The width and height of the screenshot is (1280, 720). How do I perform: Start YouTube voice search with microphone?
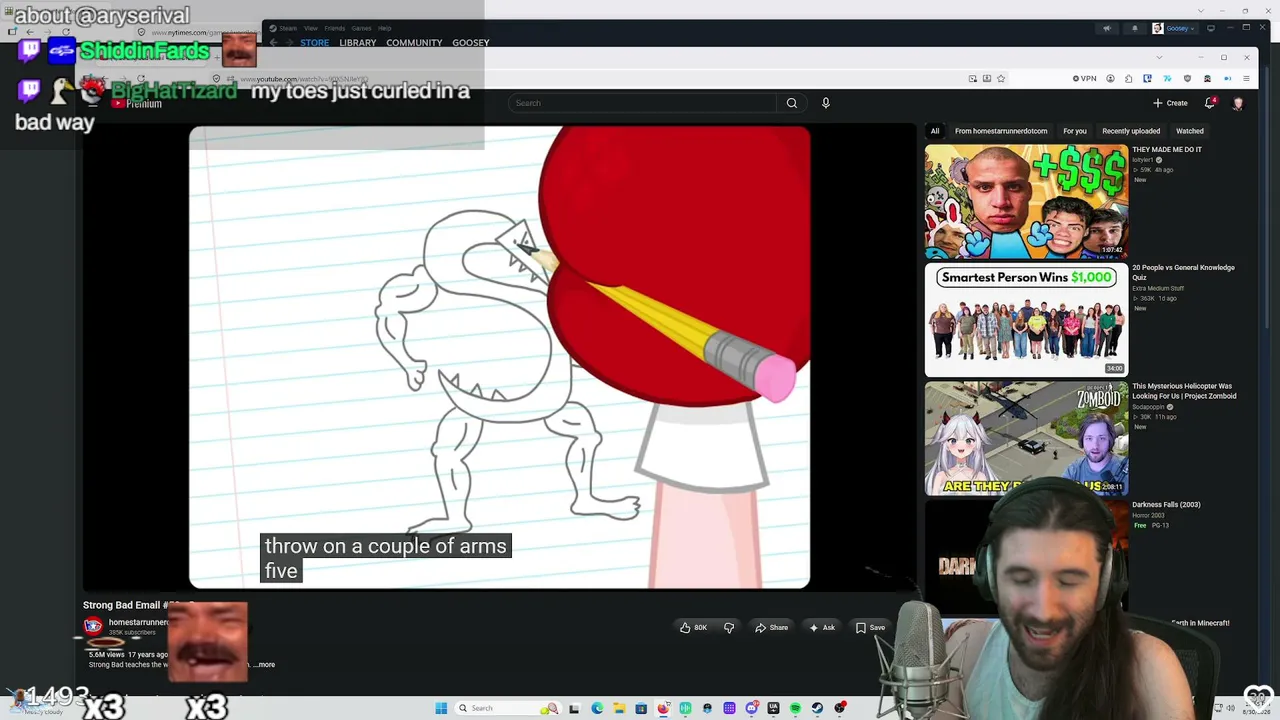(826, 103)
